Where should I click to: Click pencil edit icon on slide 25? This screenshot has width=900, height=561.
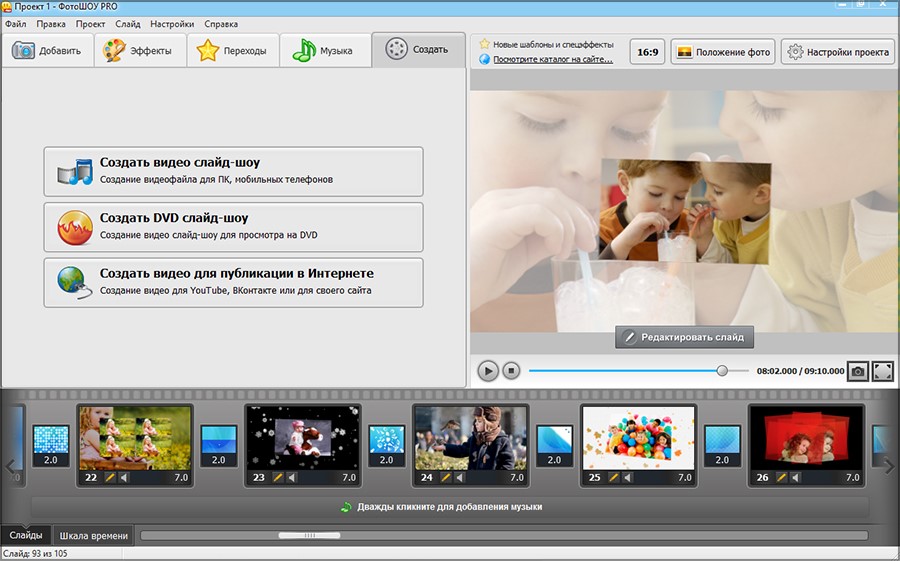tap(614, 477)
